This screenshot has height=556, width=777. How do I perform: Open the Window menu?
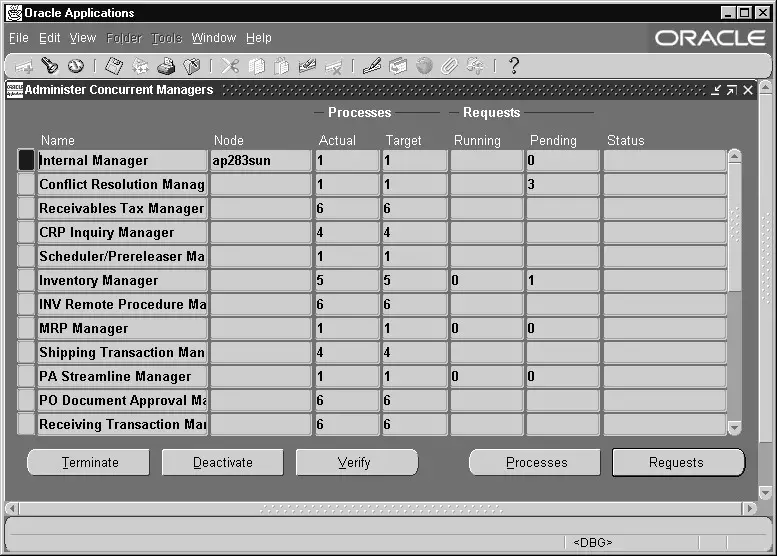click(x=214, y=38)
